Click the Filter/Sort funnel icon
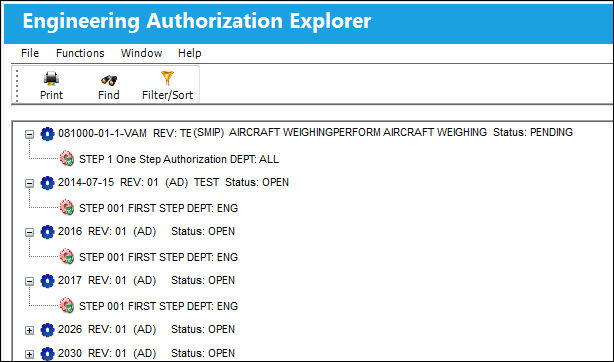The width and height of the screenshot is (614, 362). coord(167,78)
